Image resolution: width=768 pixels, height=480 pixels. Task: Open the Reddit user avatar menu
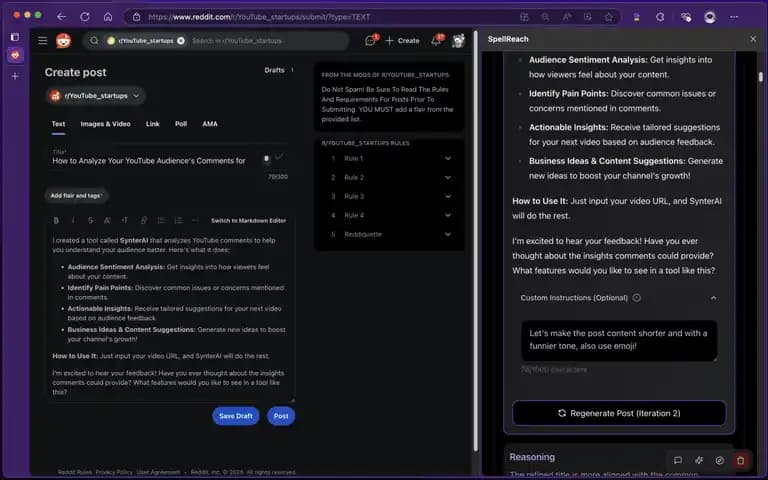(x=458, y=41)
